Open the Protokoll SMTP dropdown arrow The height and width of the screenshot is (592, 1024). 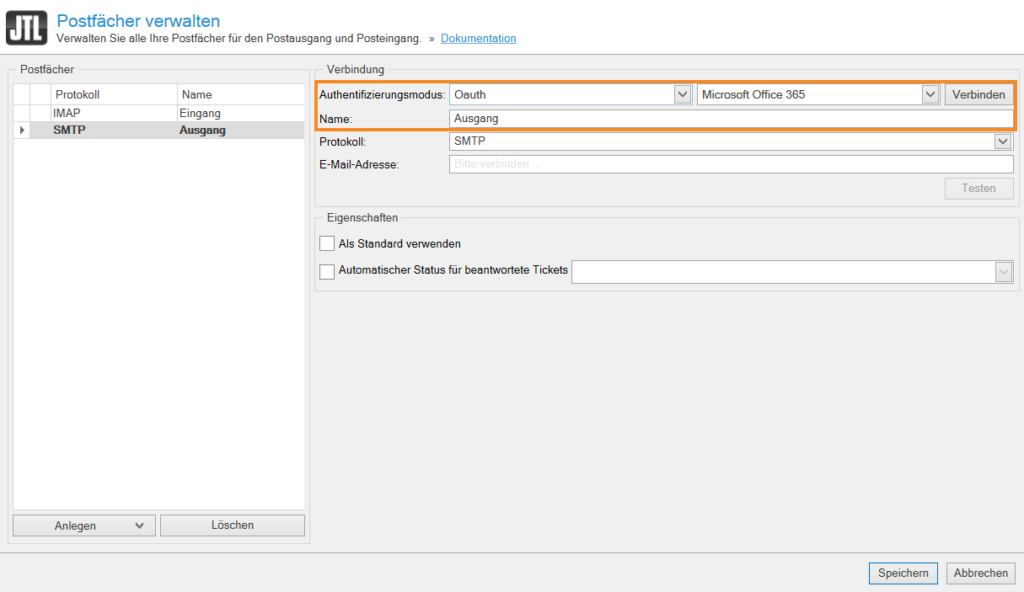[1003, 141]
